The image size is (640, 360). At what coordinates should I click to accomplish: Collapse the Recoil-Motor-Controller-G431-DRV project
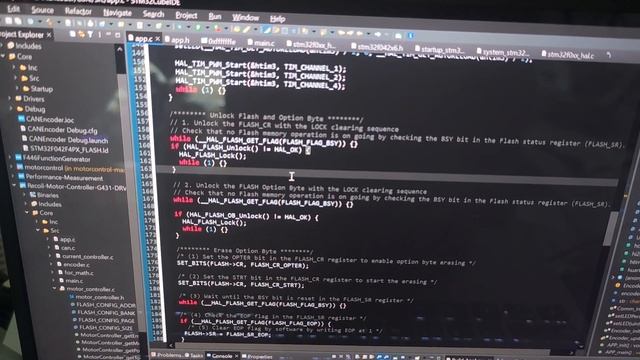15,186
